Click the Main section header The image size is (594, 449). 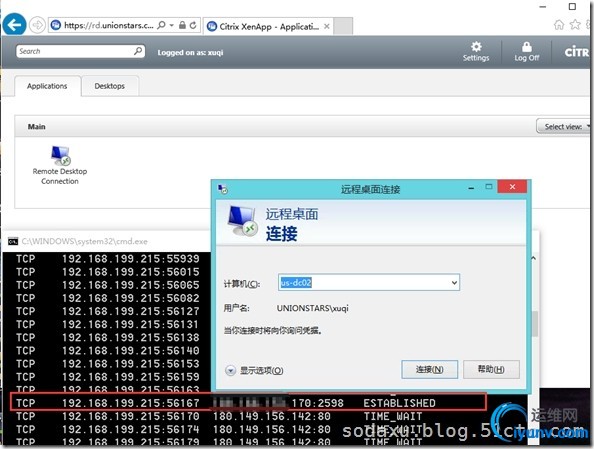coord(36,127)
